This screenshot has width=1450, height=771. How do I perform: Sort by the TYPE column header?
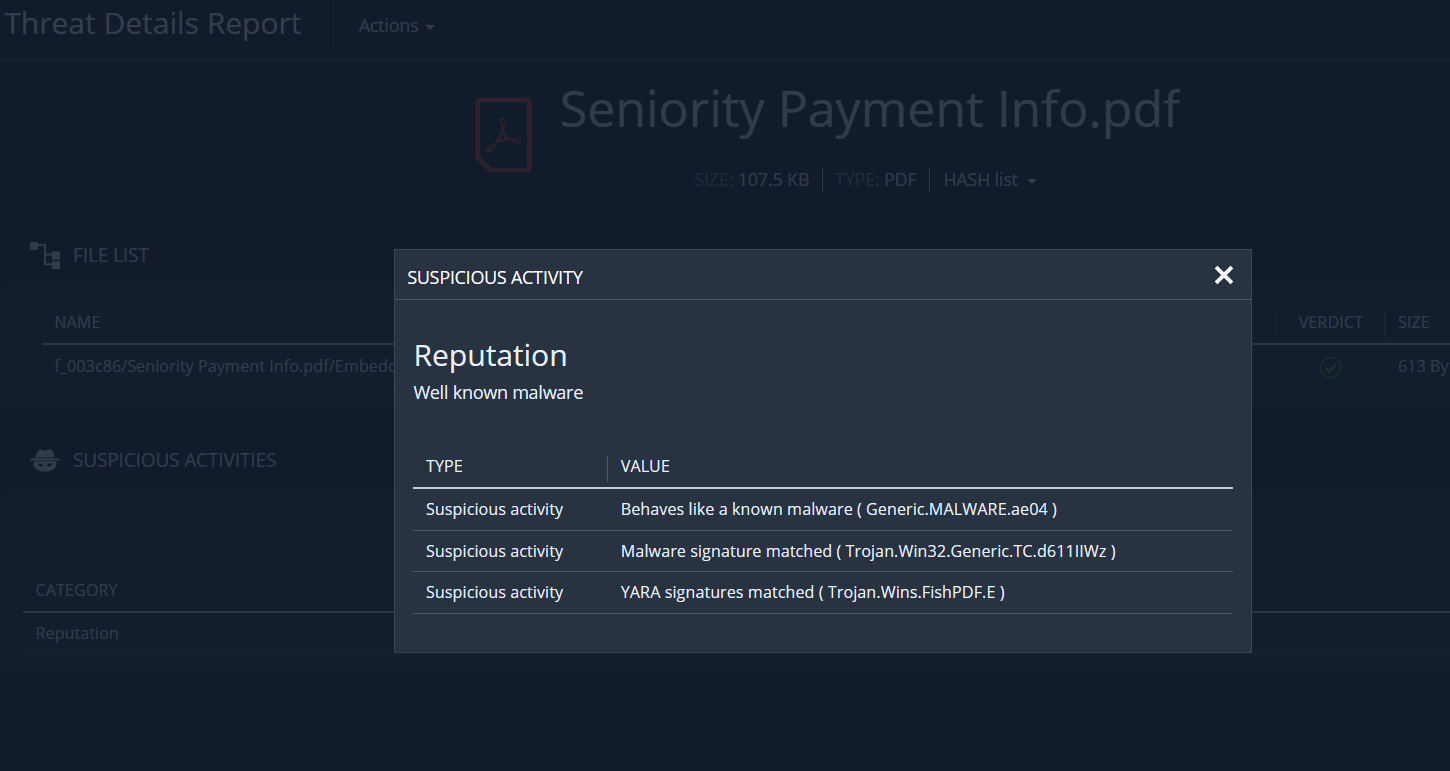tap(444, 466)
